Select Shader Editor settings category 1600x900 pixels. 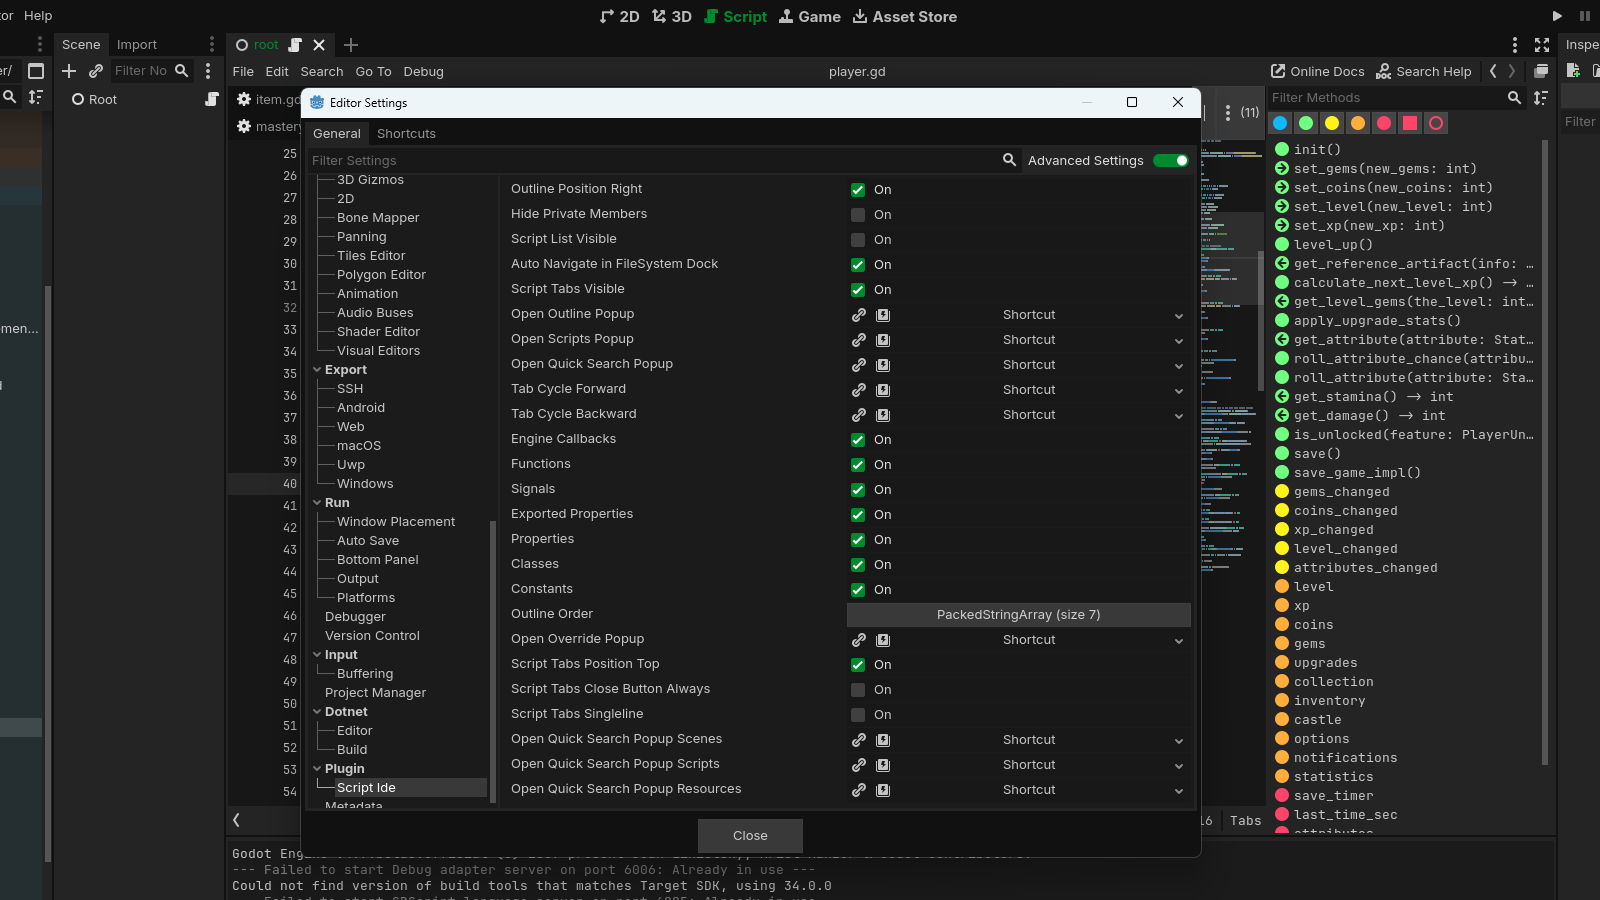pos(378,332)
